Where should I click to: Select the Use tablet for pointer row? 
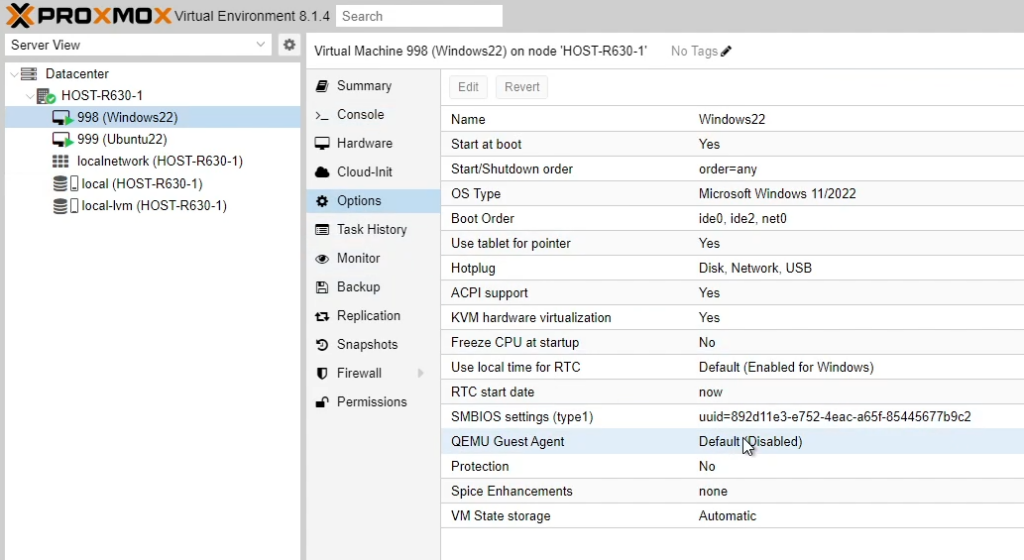[x=733, y=243]
